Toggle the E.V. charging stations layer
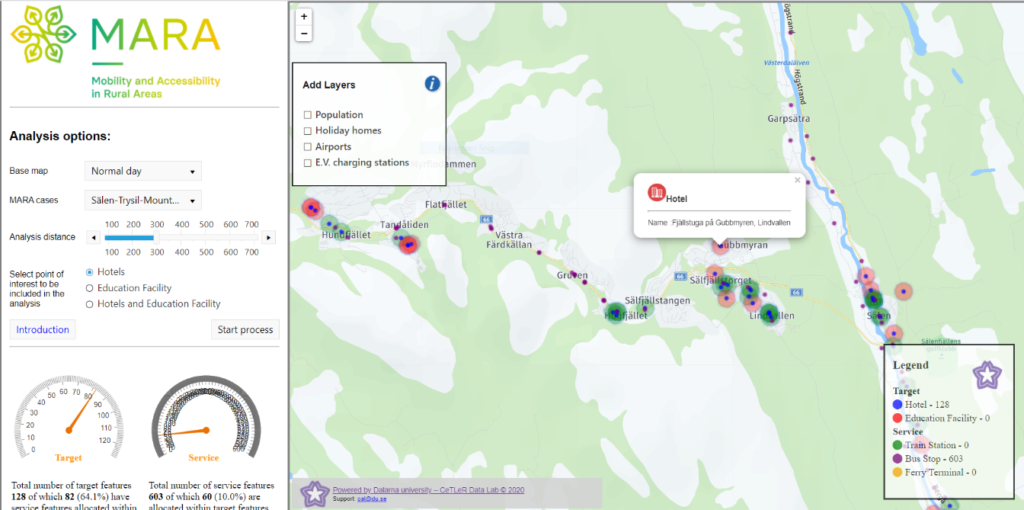 (x=308, y=163)
